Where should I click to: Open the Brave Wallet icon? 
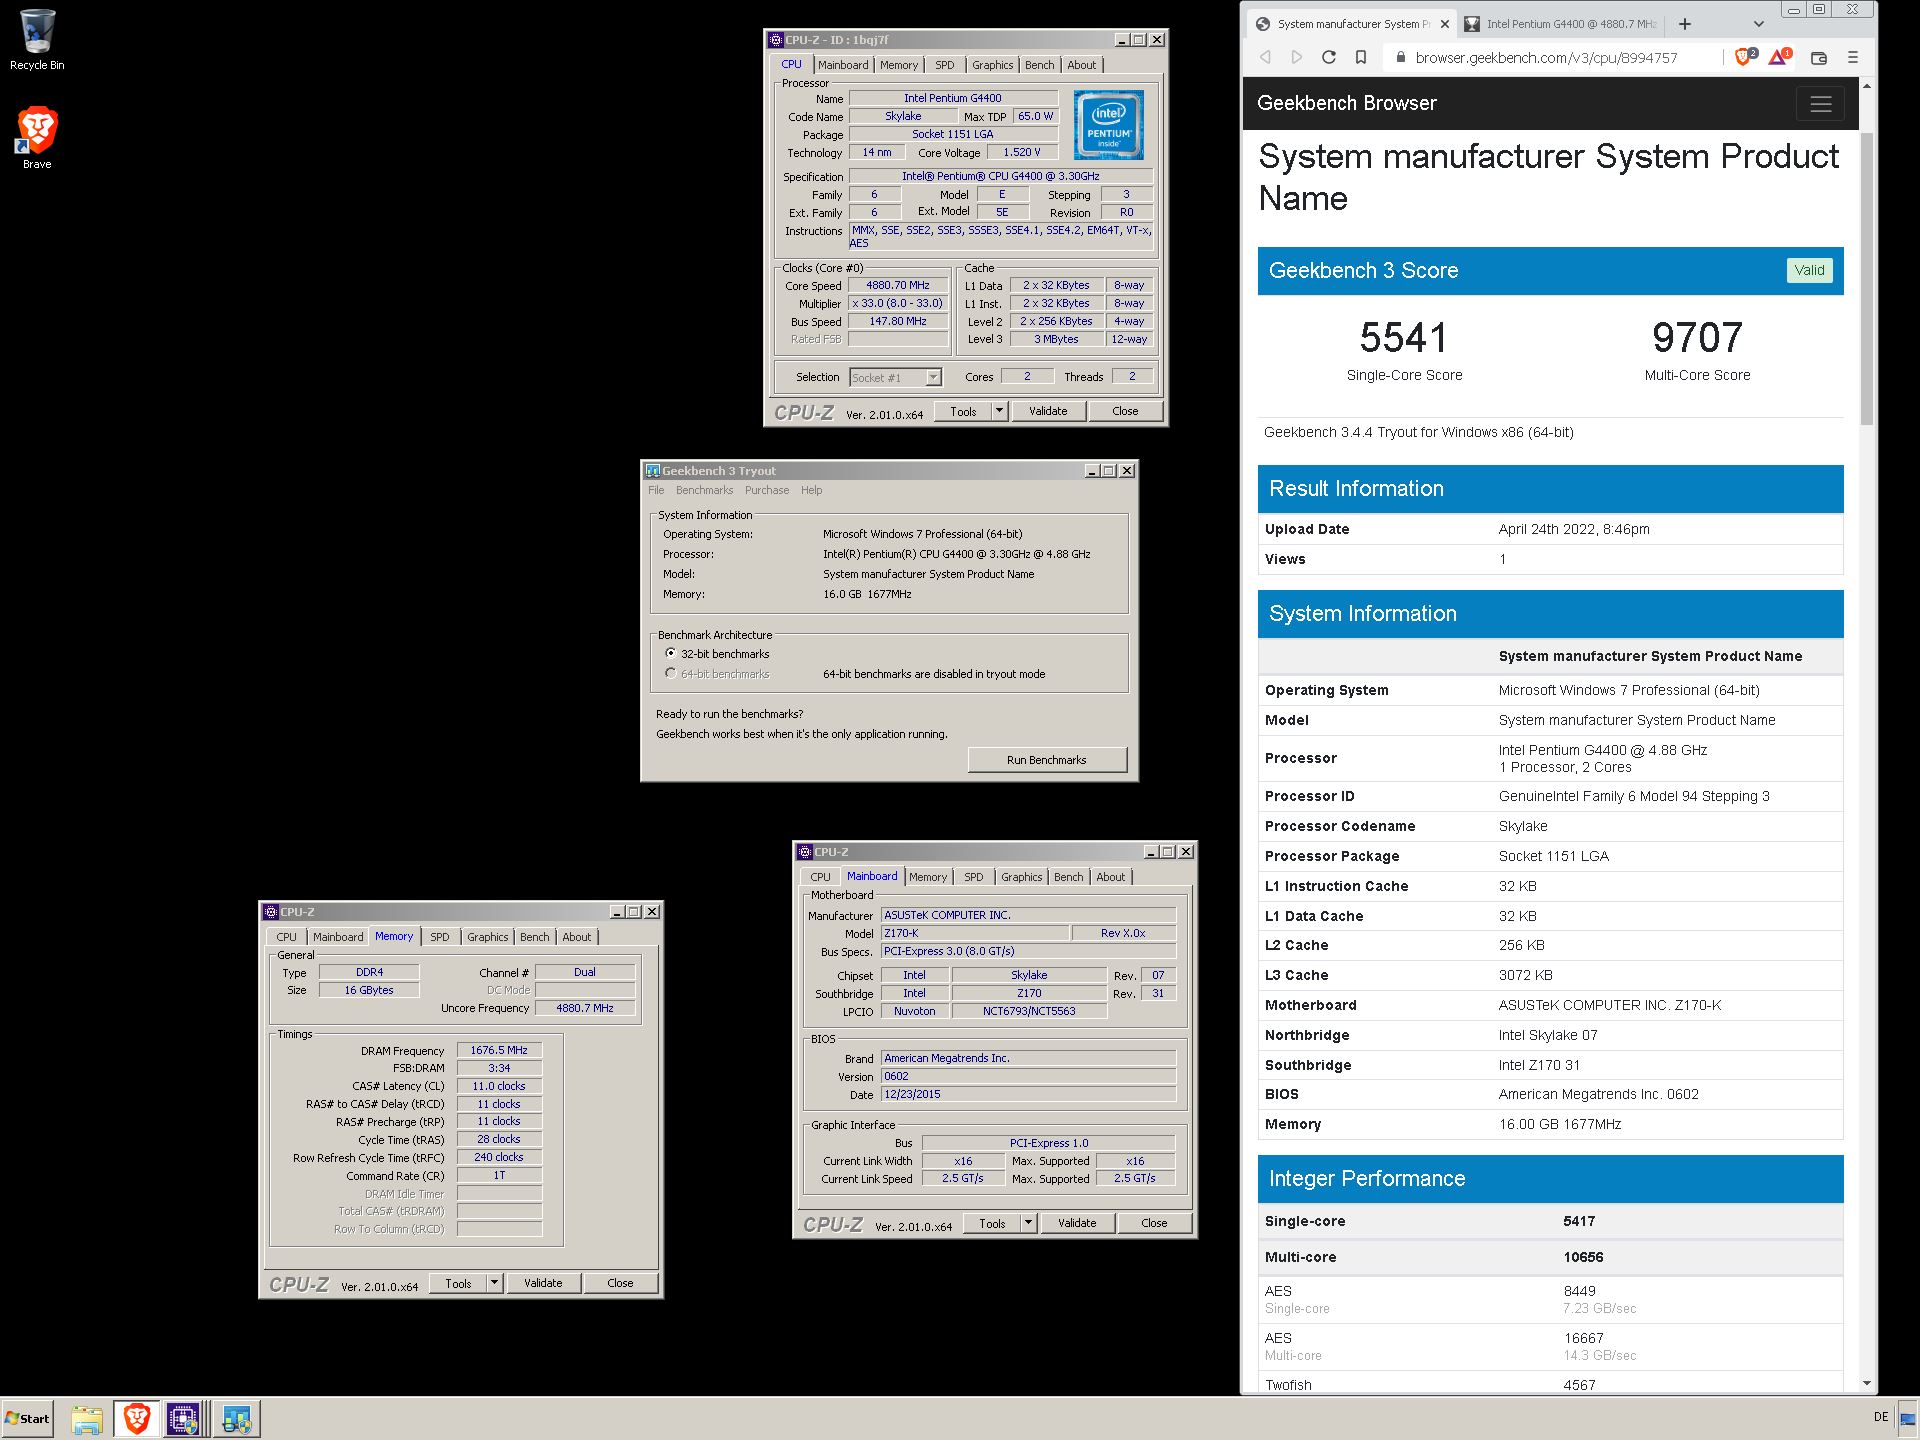click(1819, 58)
